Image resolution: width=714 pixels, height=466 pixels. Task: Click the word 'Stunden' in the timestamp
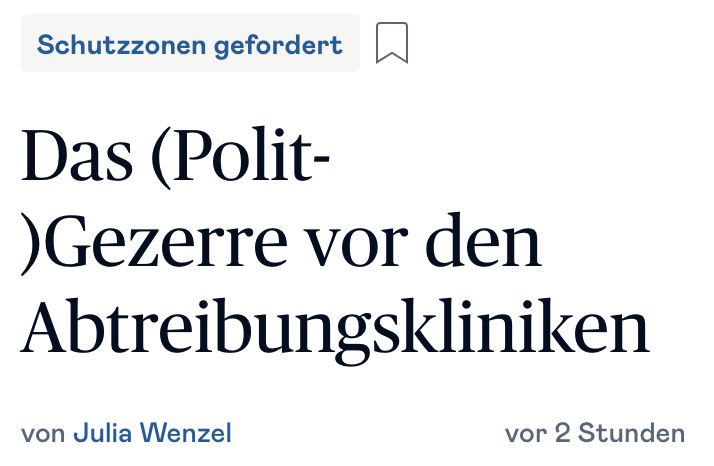(x=632, y=433)
